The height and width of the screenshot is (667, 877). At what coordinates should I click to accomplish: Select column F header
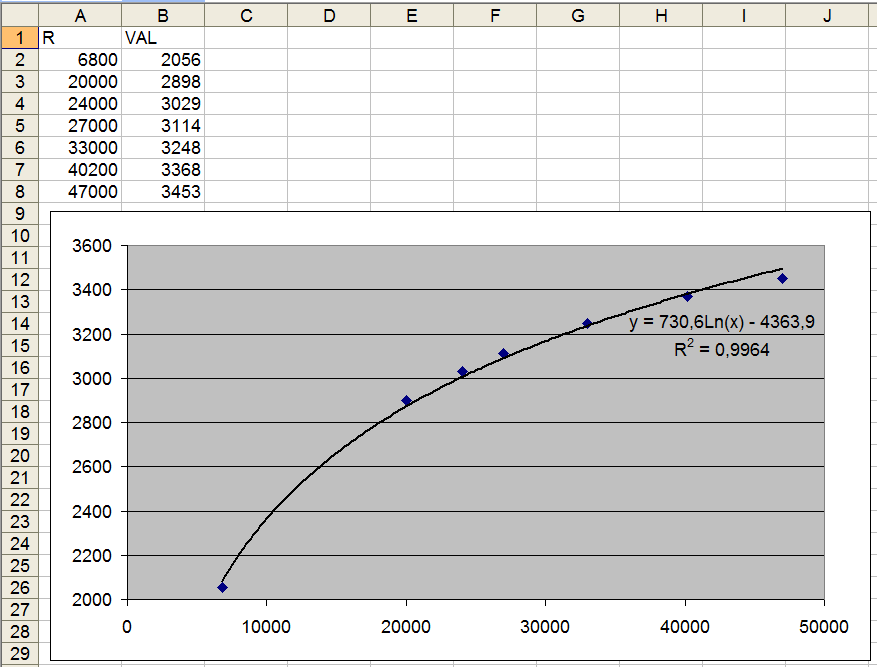pyautogui.click(x=495, y=16)
